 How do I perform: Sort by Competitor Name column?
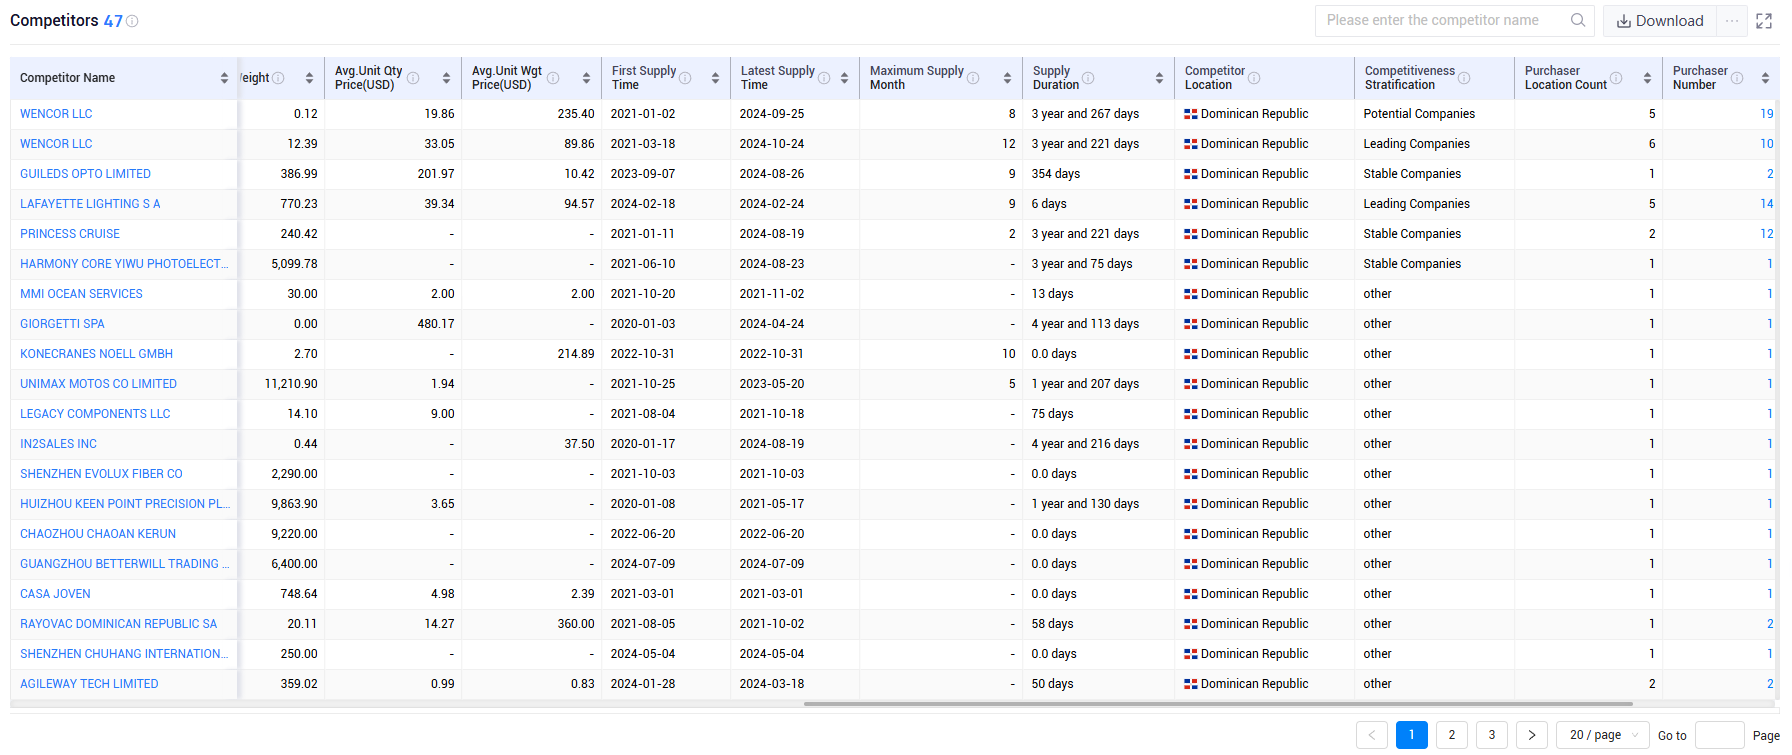(x=224, y=78)
